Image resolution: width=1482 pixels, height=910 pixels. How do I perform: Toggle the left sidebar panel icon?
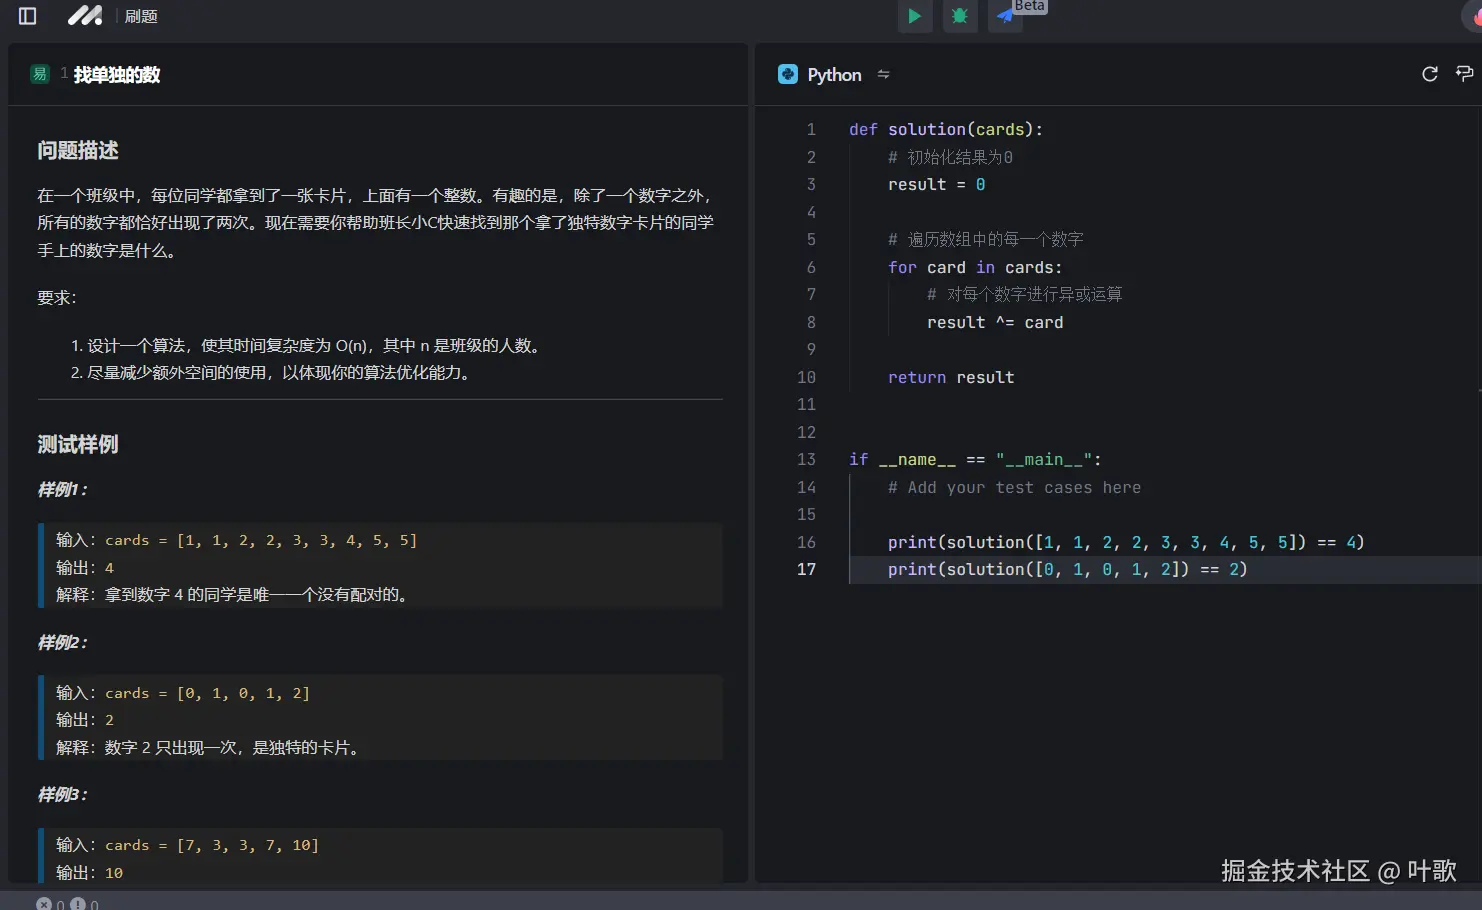coord(27,16)
